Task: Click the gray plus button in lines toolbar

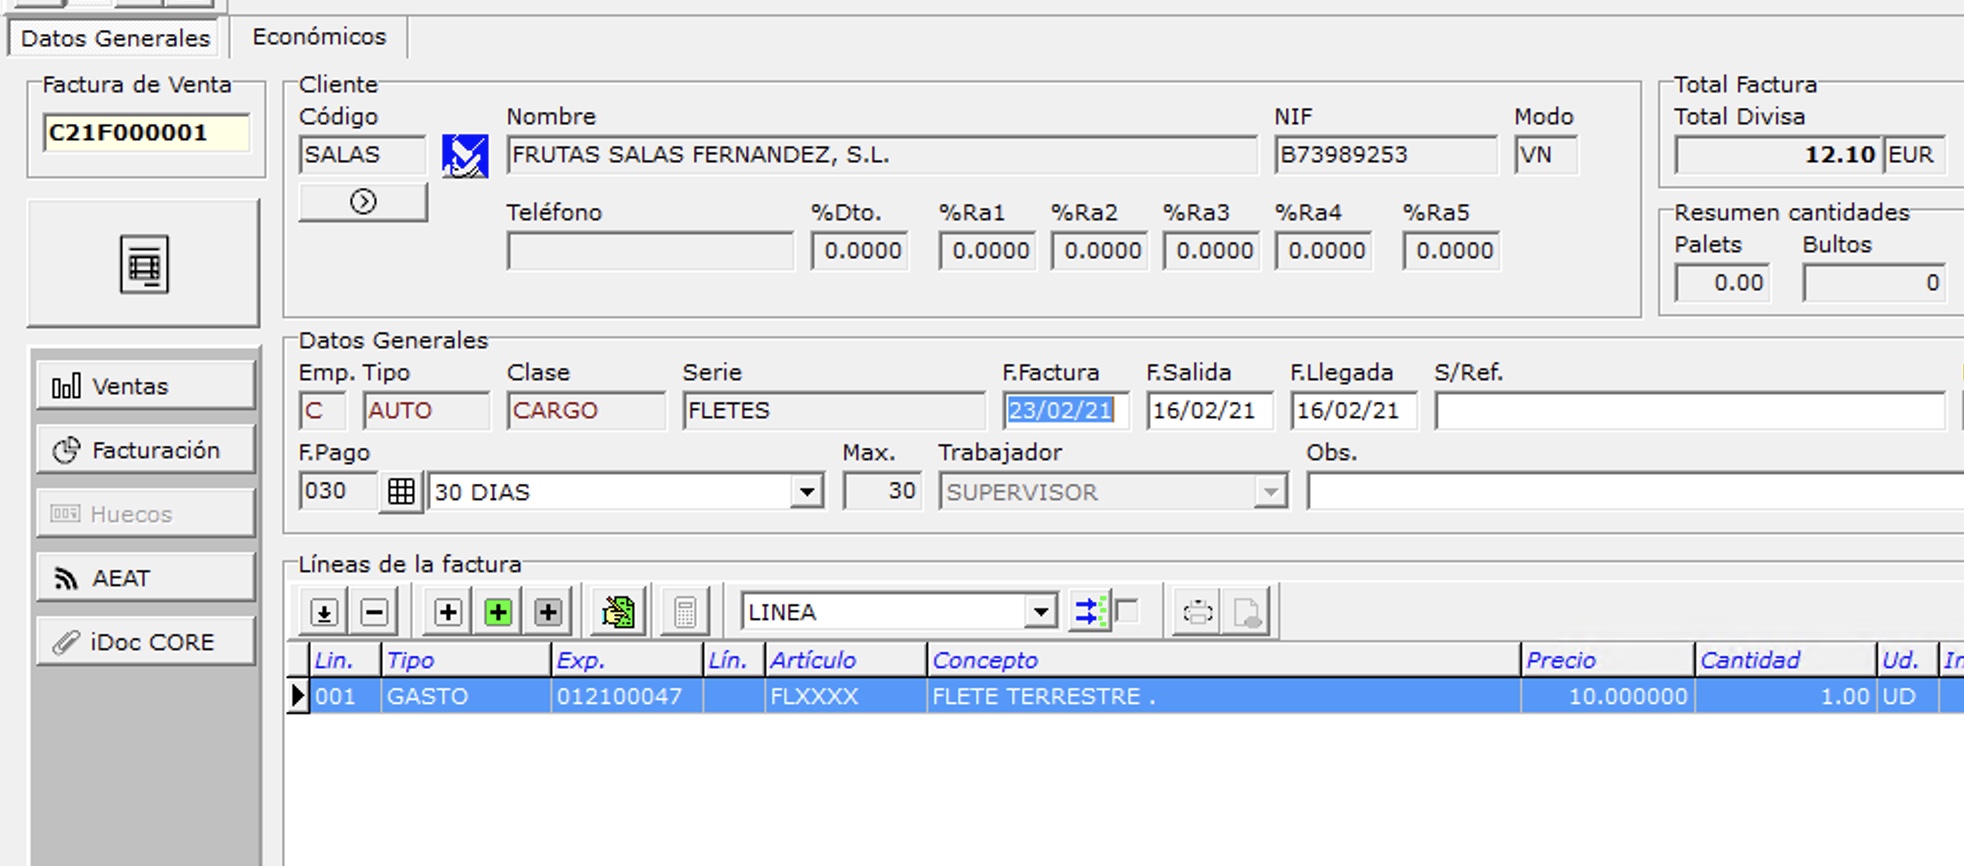Action: pos(547,612)
